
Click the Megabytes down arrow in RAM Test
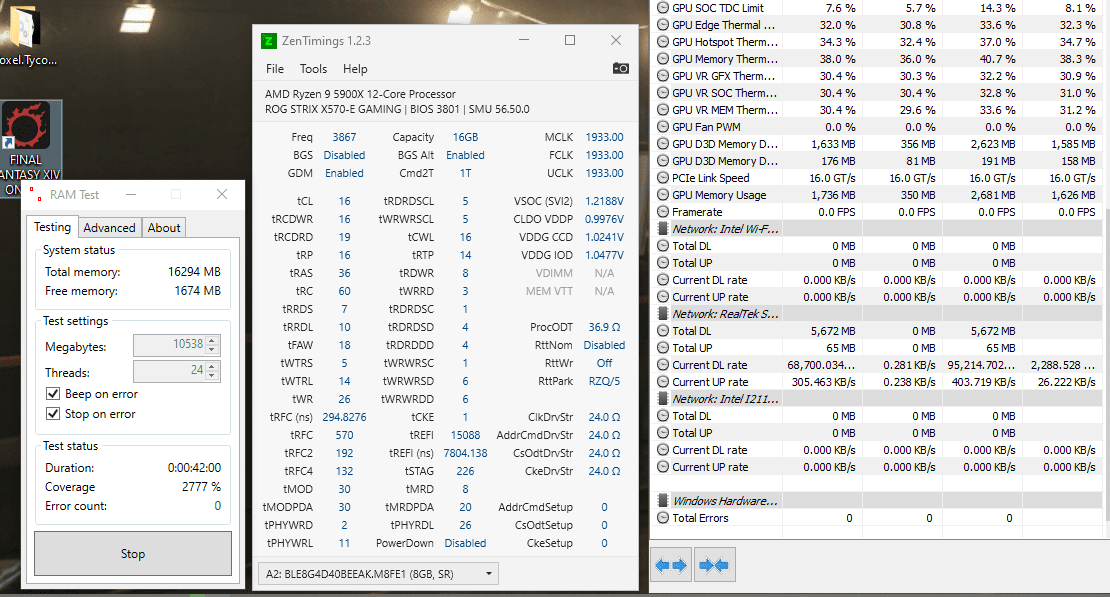[212, 350]
